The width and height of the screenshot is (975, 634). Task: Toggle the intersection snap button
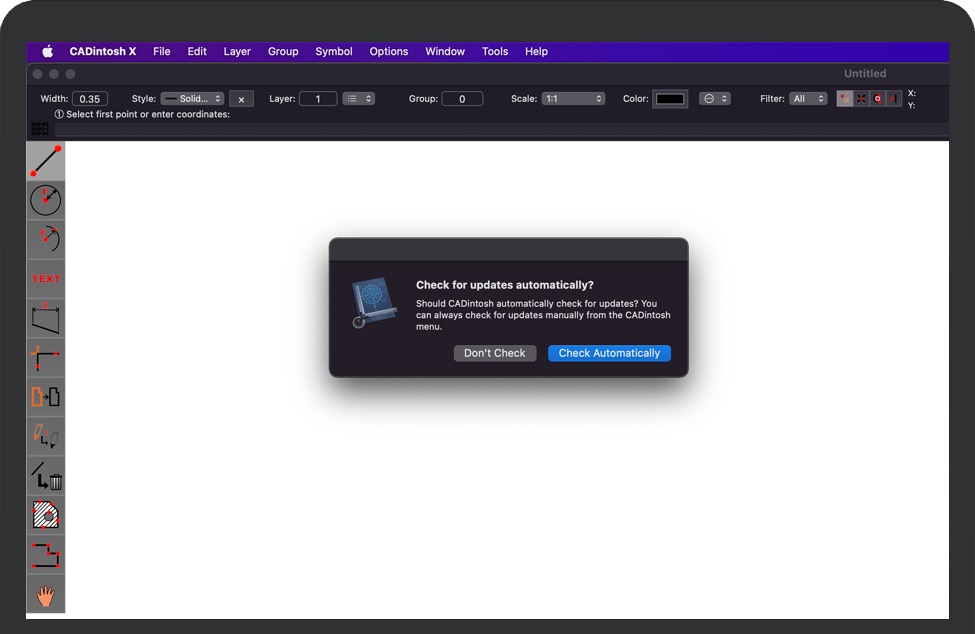[x=861, y=99]
